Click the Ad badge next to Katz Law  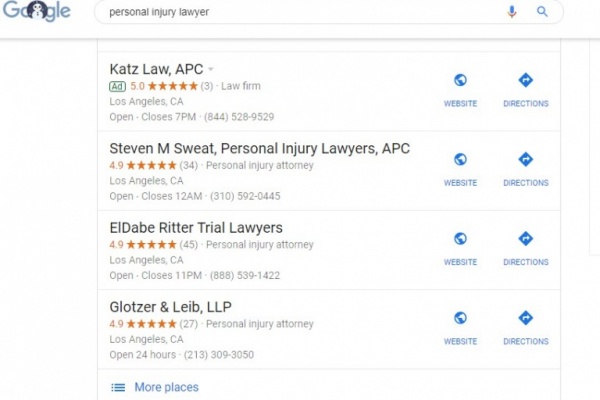pos(117,86)
